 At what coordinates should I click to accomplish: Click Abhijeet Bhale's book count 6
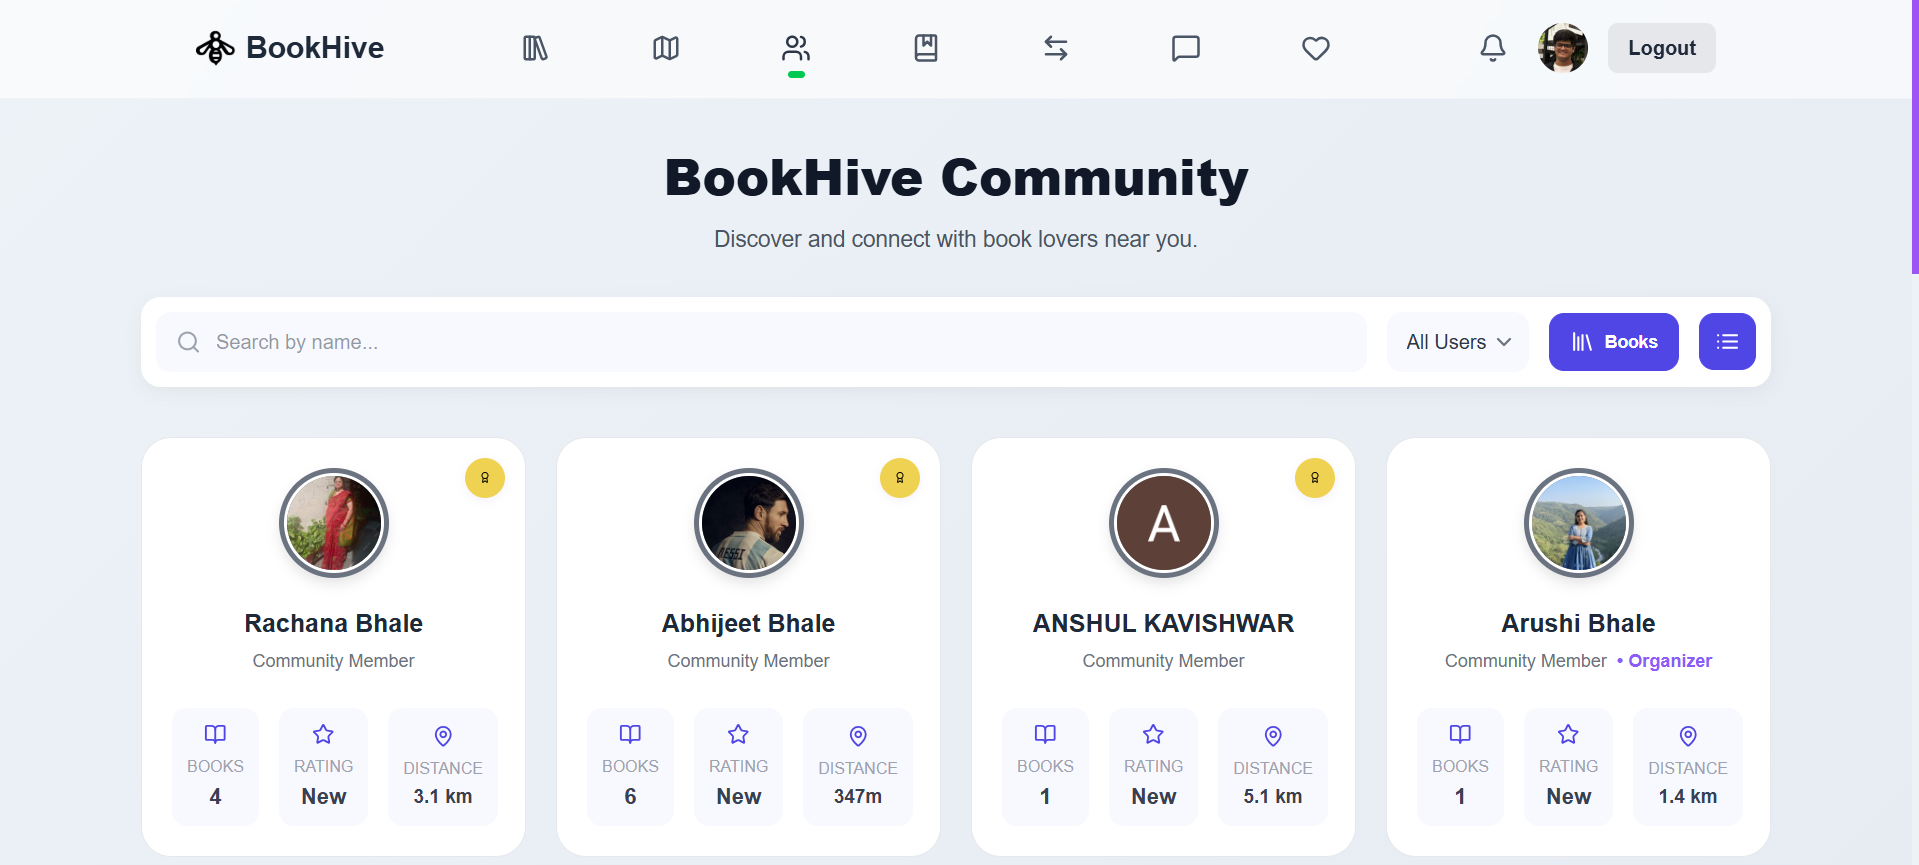click(630, 797)
